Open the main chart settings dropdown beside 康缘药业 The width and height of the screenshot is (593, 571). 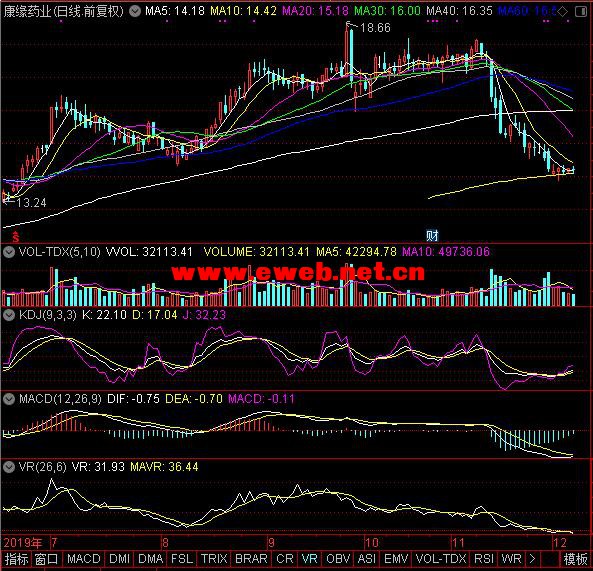pos(135,11)
